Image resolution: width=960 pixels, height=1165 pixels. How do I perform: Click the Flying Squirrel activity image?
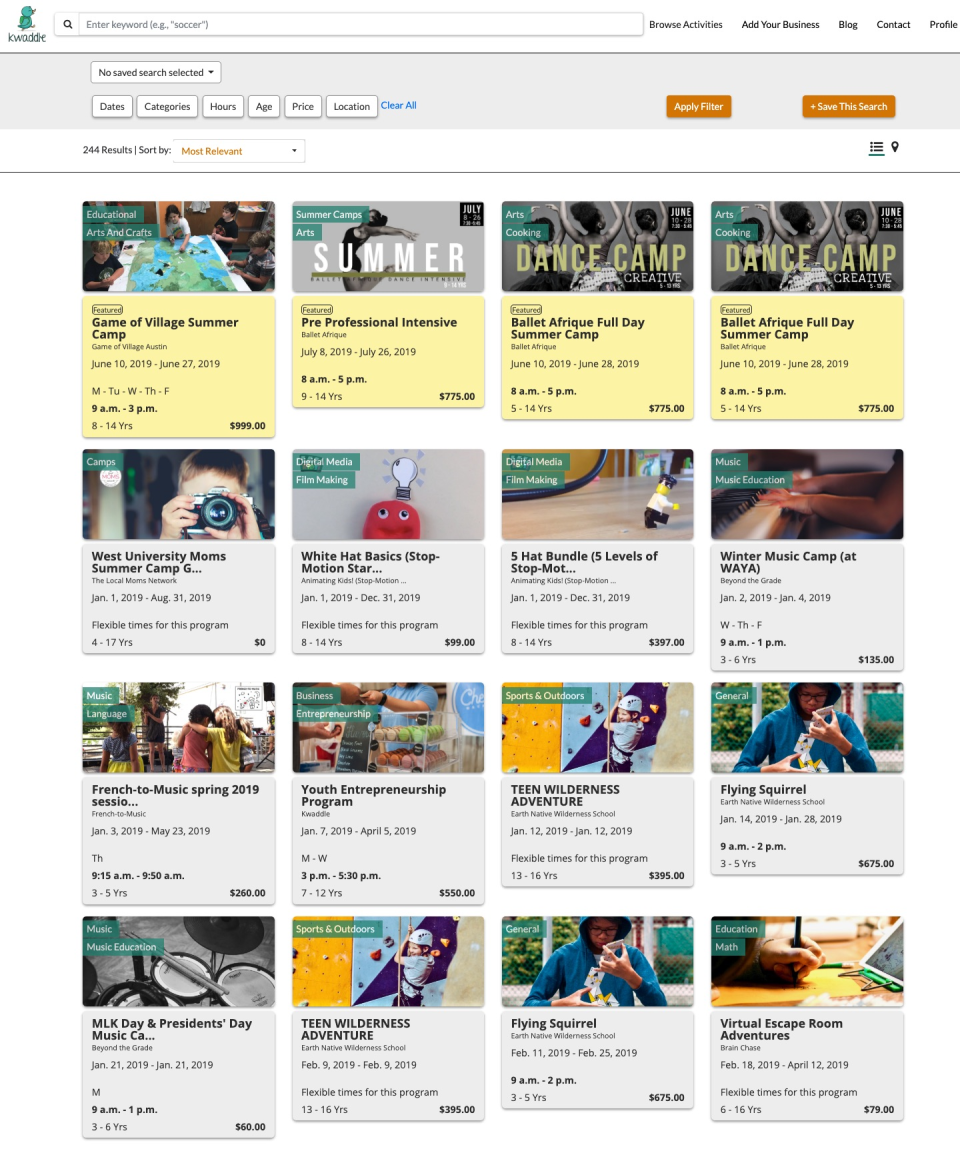pyautogui.click(x=806, y=727)
